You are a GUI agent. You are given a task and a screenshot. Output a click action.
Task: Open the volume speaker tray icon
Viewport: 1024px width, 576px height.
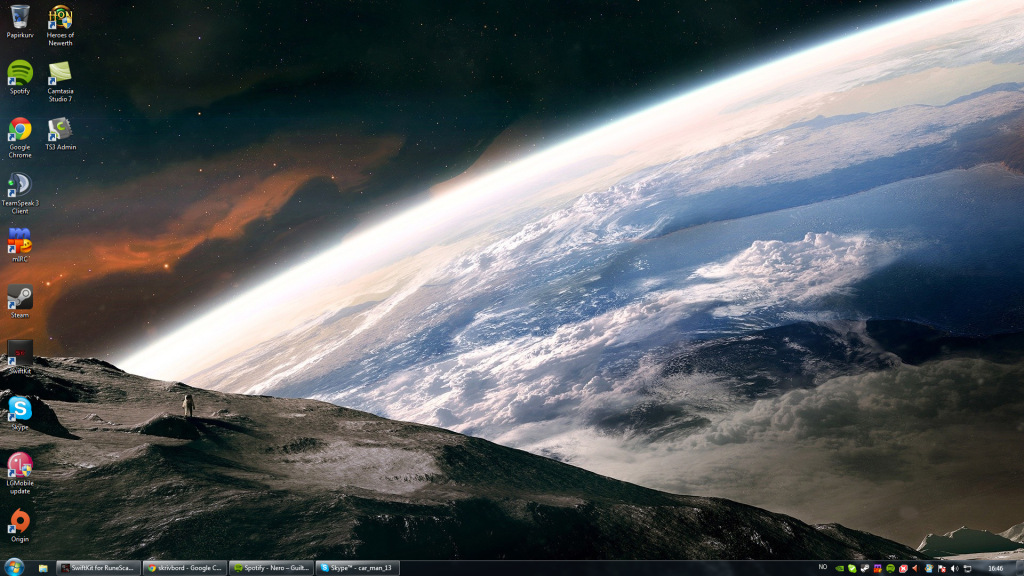(954, 568)
